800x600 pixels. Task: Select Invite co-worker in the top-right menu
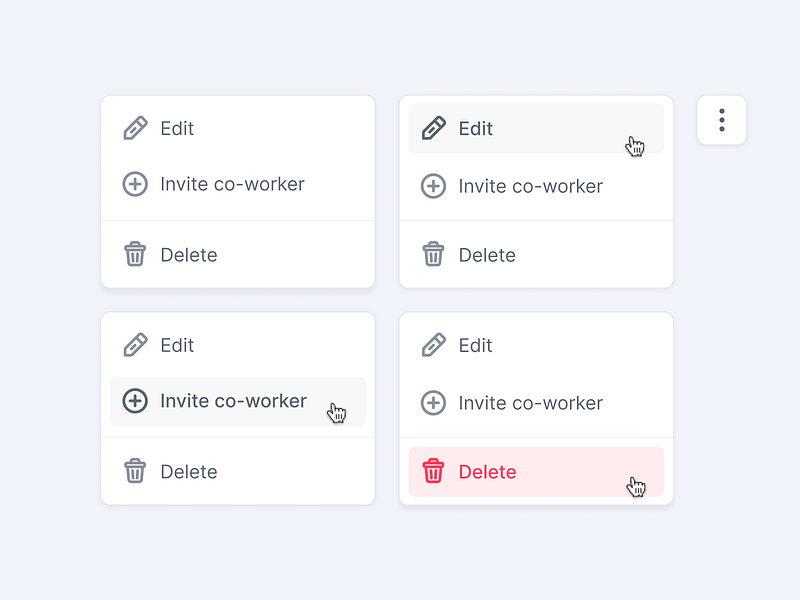tap(531, 186)
